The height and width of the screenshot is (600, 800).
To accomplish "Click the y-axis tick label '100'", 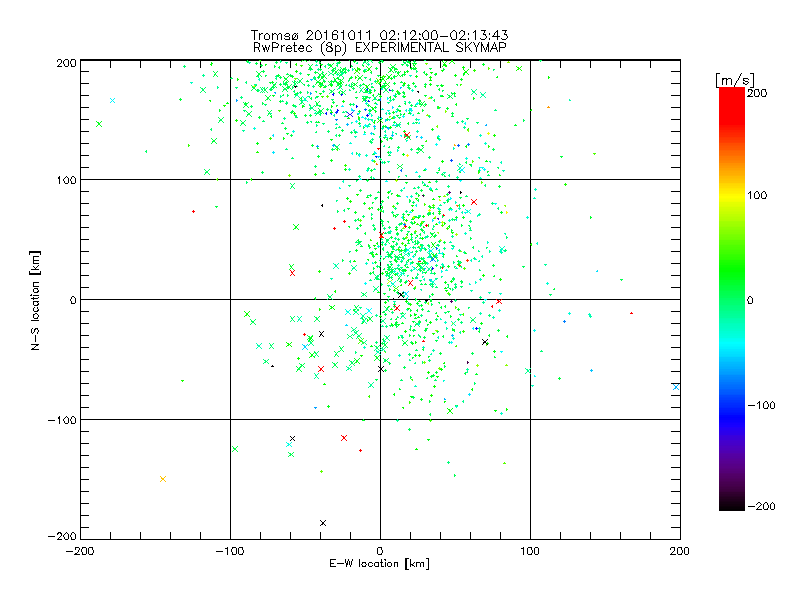I will 66,180.
